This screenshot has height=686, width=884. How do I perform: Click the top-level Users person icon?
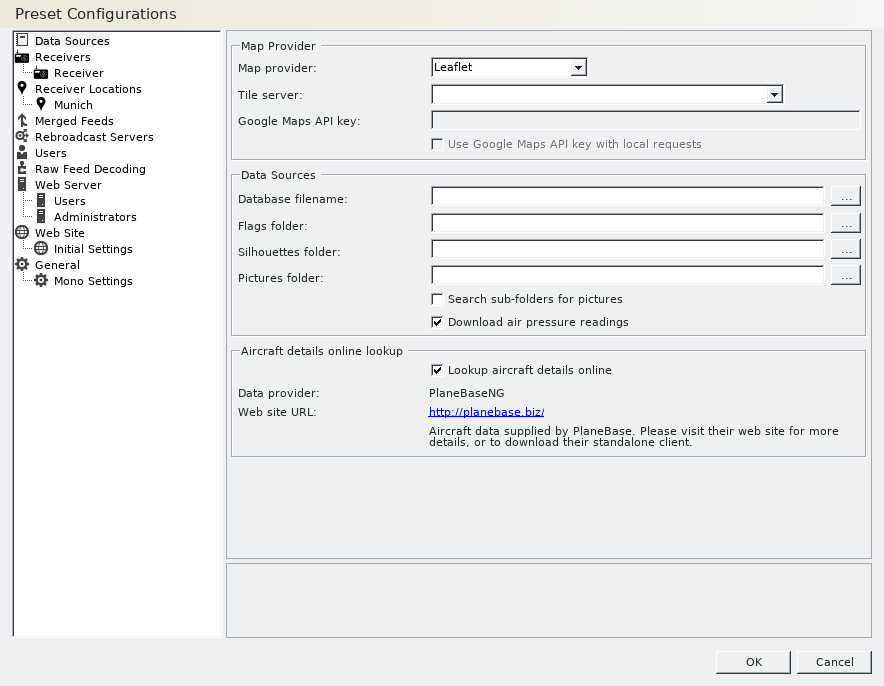[x=22, y=152]
